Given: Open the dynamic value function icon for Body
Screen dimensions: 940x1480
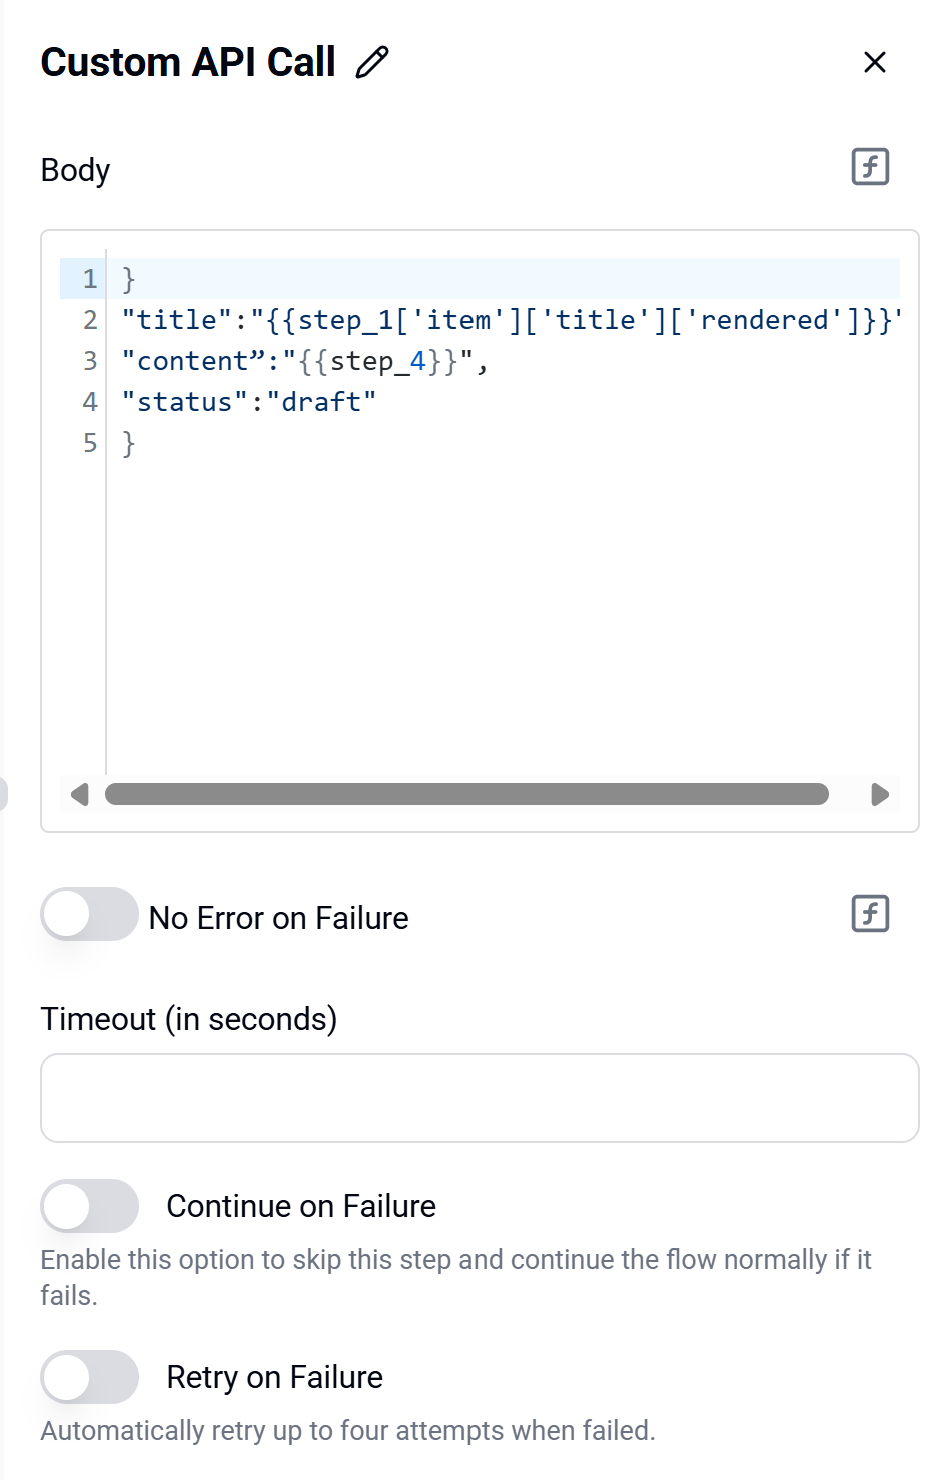Looking at the screenshot, I should click(x=870, y=167).
